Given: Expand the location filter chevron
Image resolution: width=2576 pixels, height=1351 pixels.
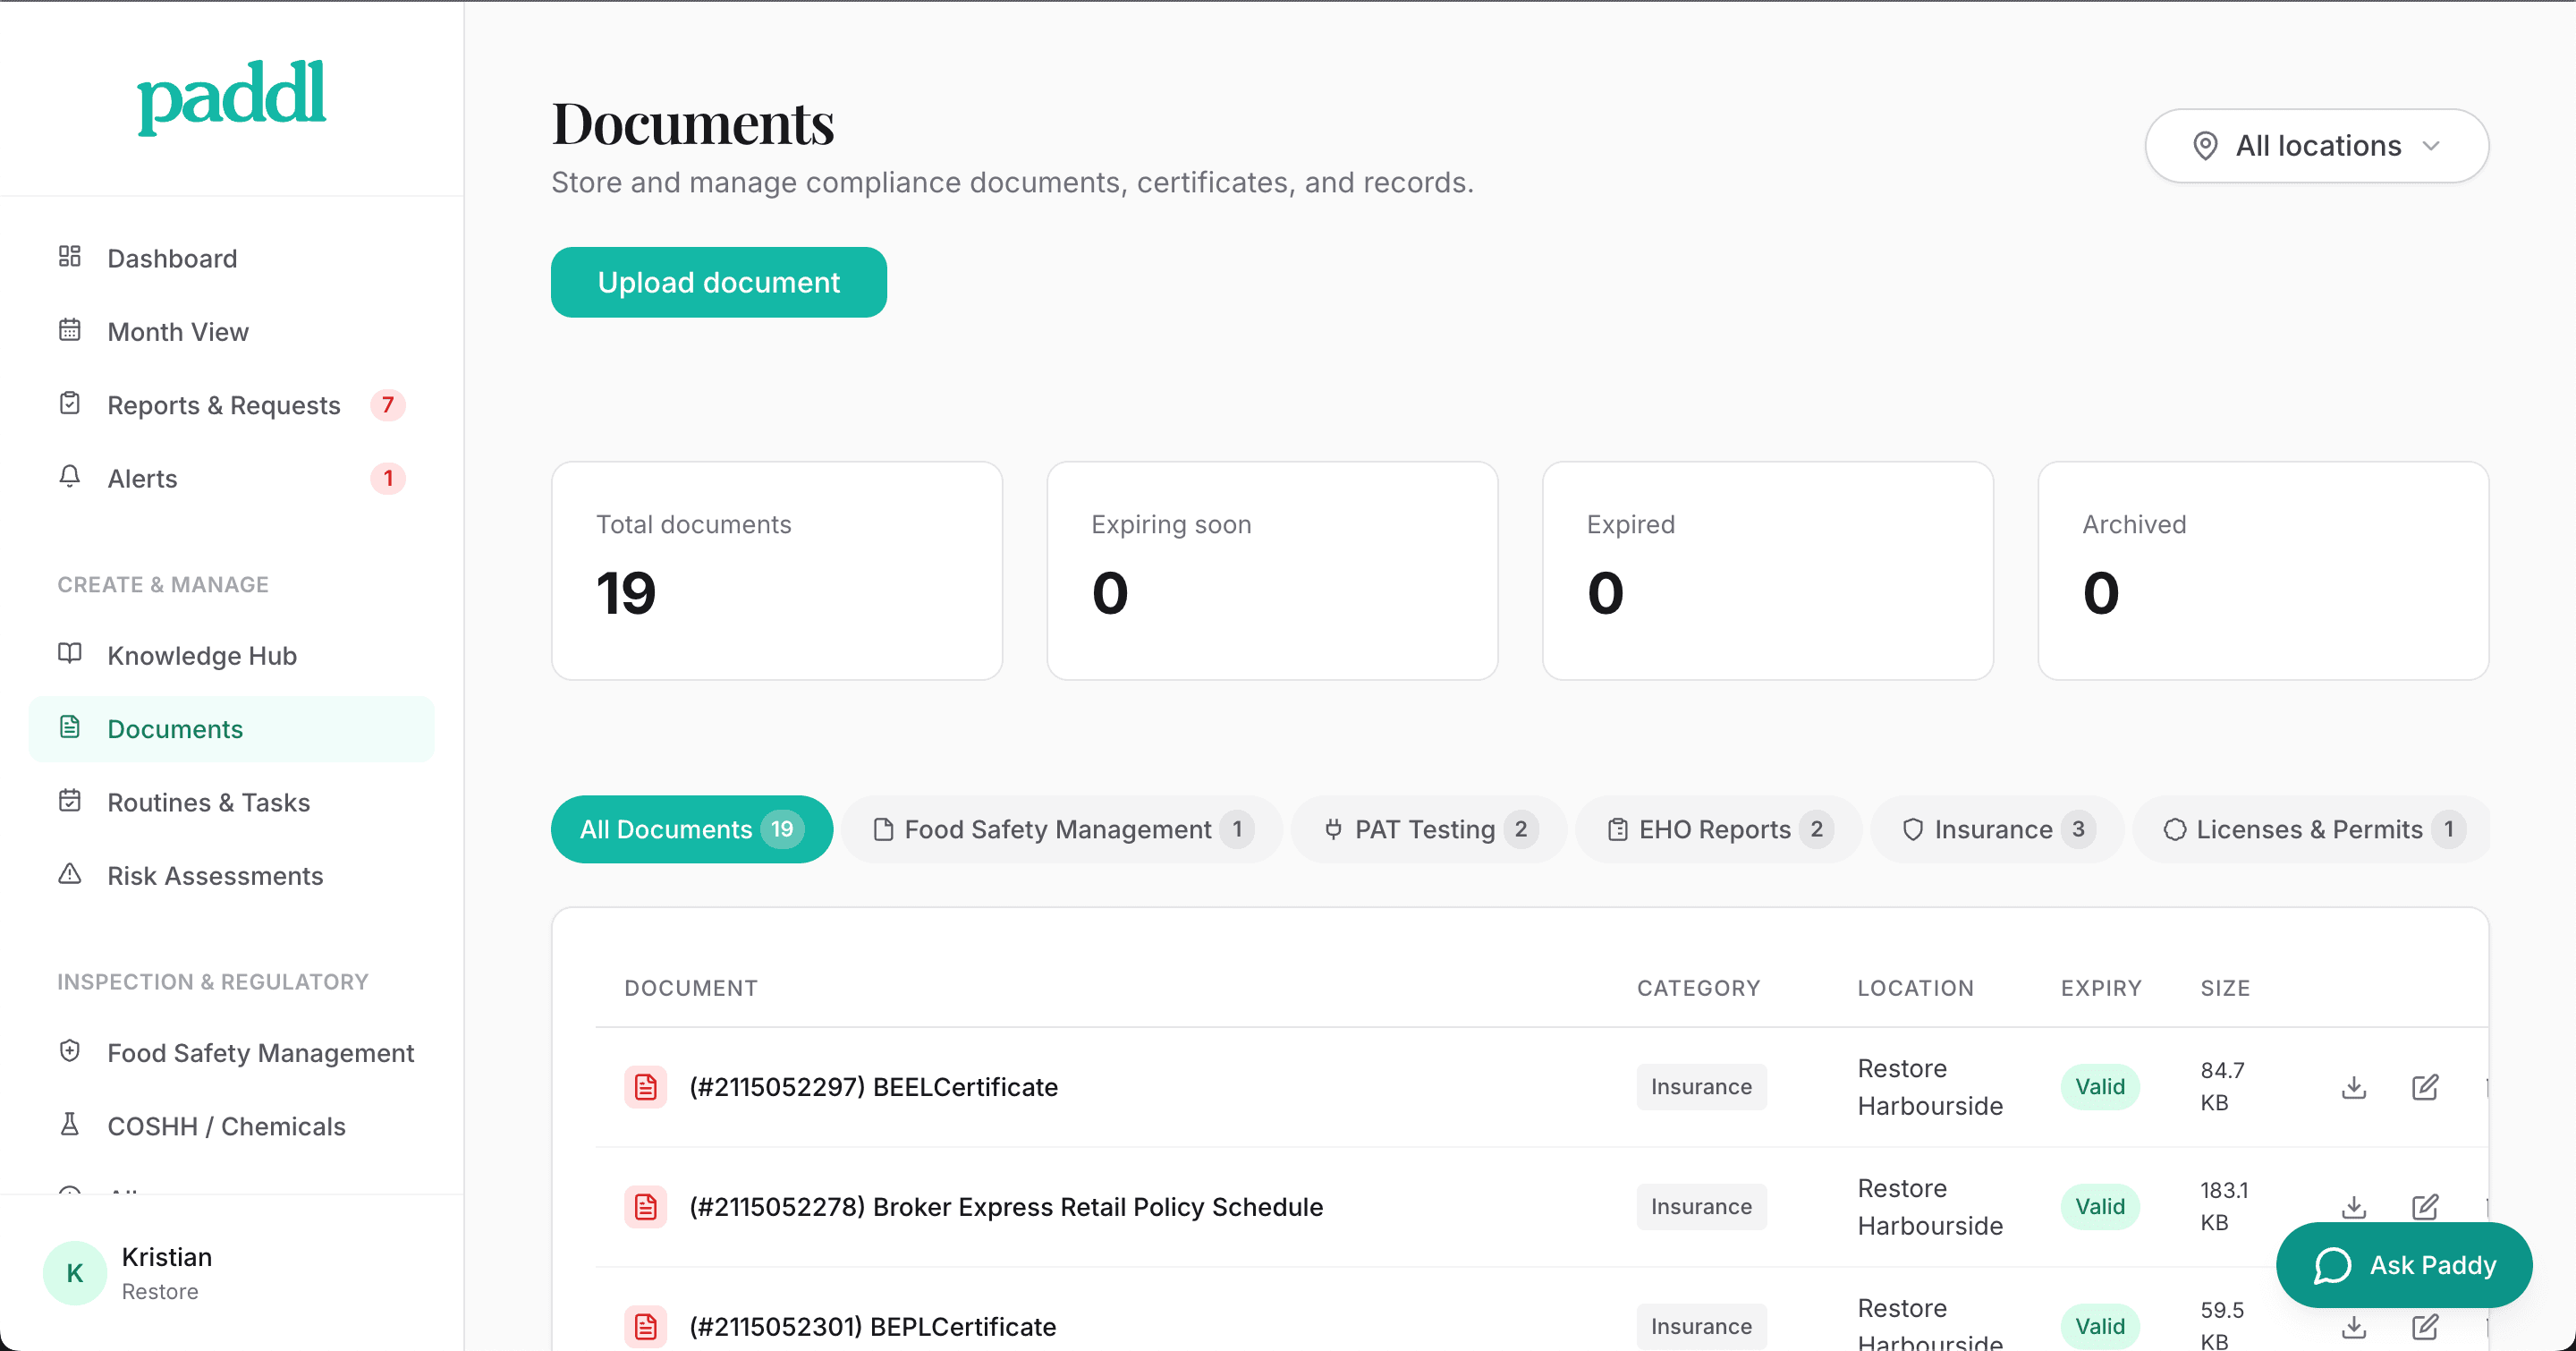Looking at the screenshot, I should tap(2433, 146).
